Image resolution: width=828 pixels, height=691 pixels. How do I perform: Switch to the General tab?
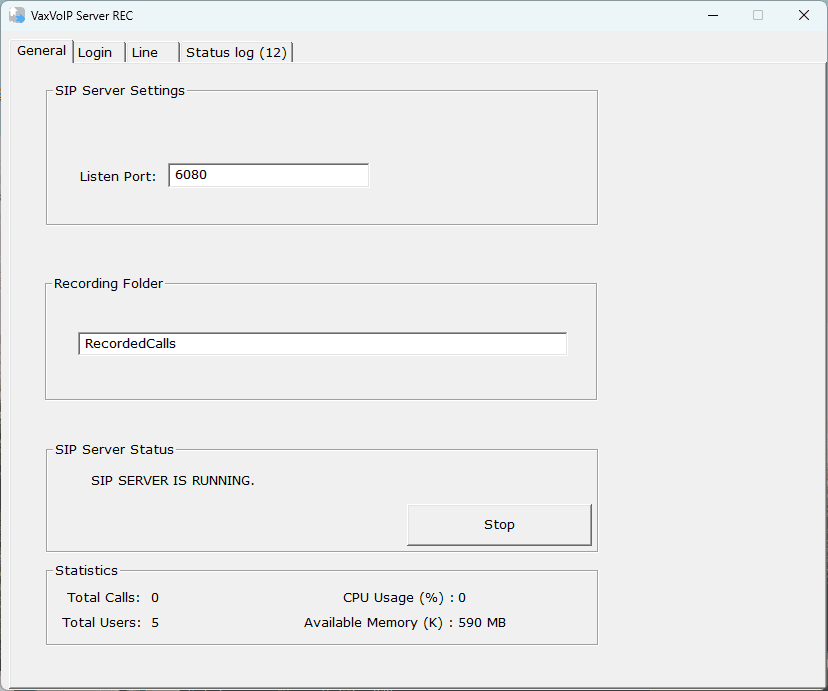click(41, 51)
